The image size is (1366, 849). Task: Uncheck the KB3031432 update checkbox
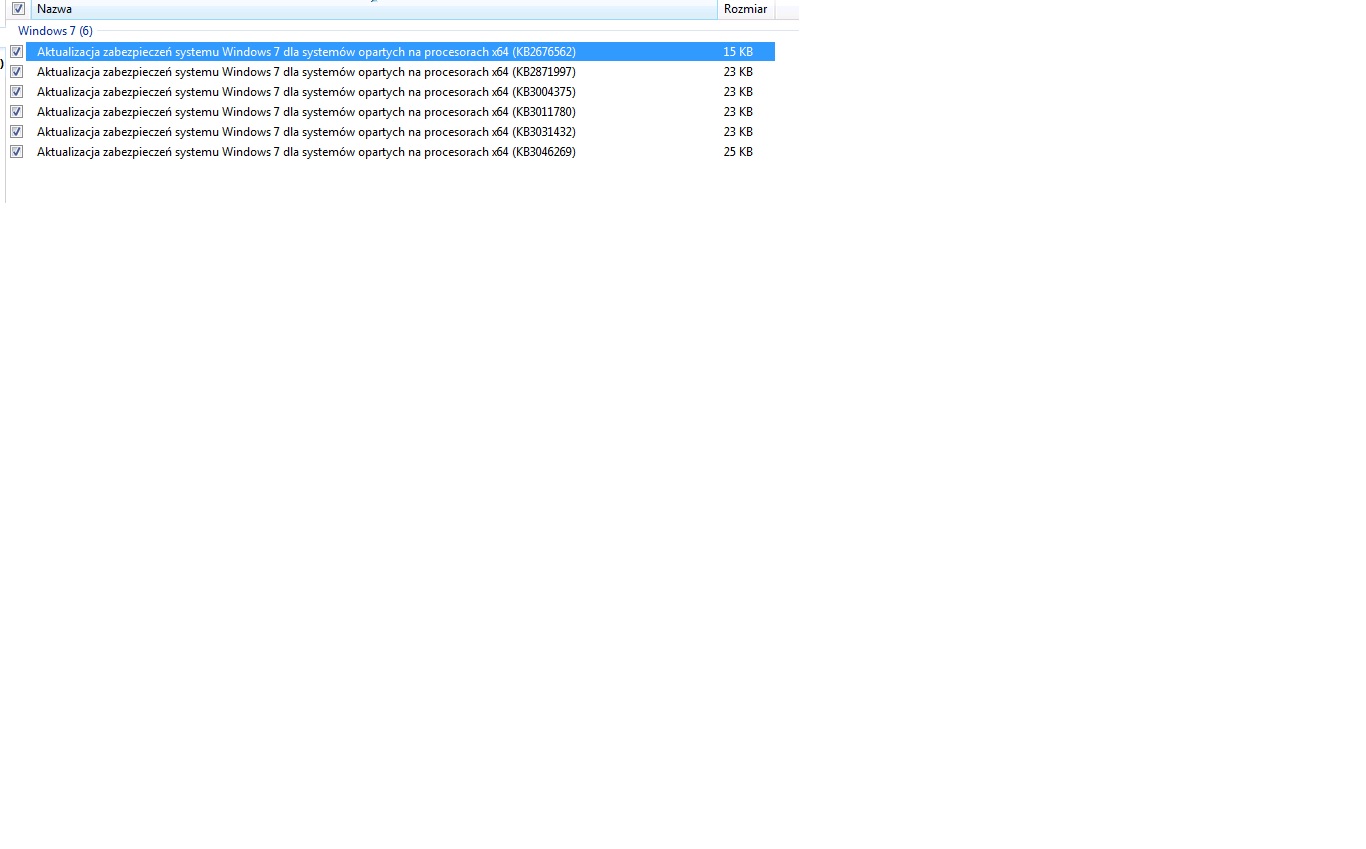(x=16, y=132)
